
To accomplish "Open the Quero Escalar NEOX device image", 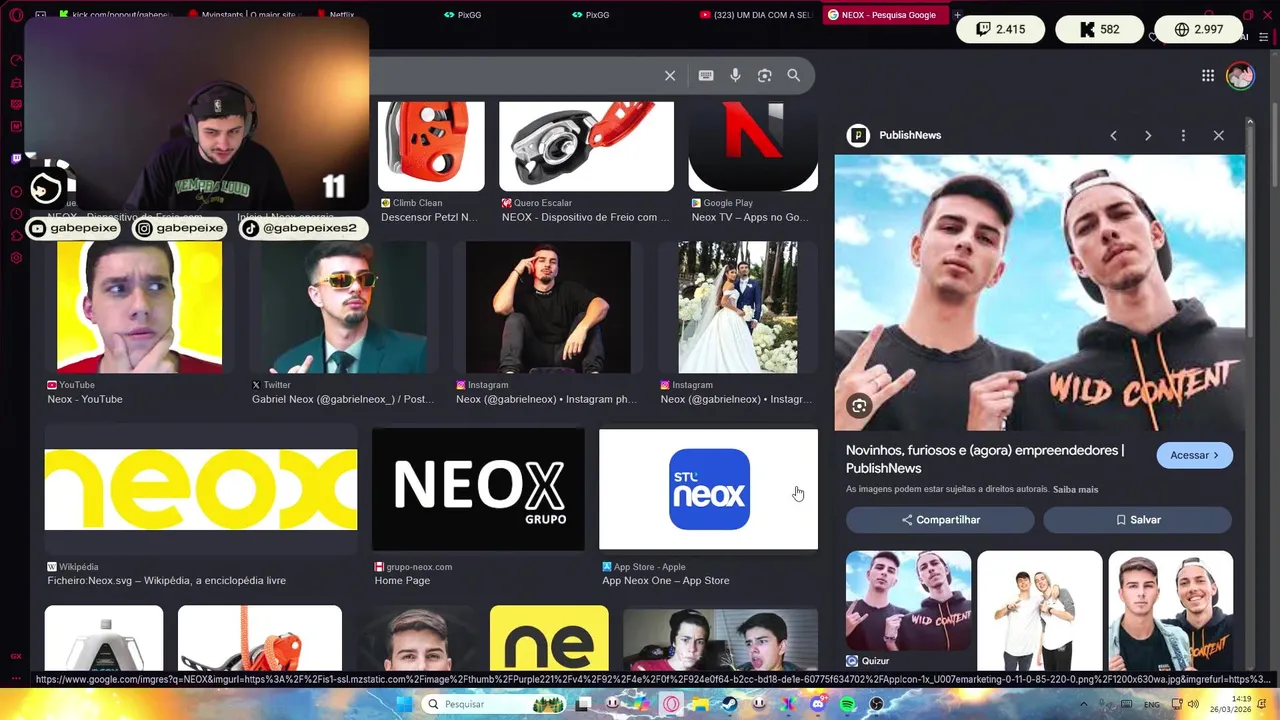I will (x=586, y=146).
